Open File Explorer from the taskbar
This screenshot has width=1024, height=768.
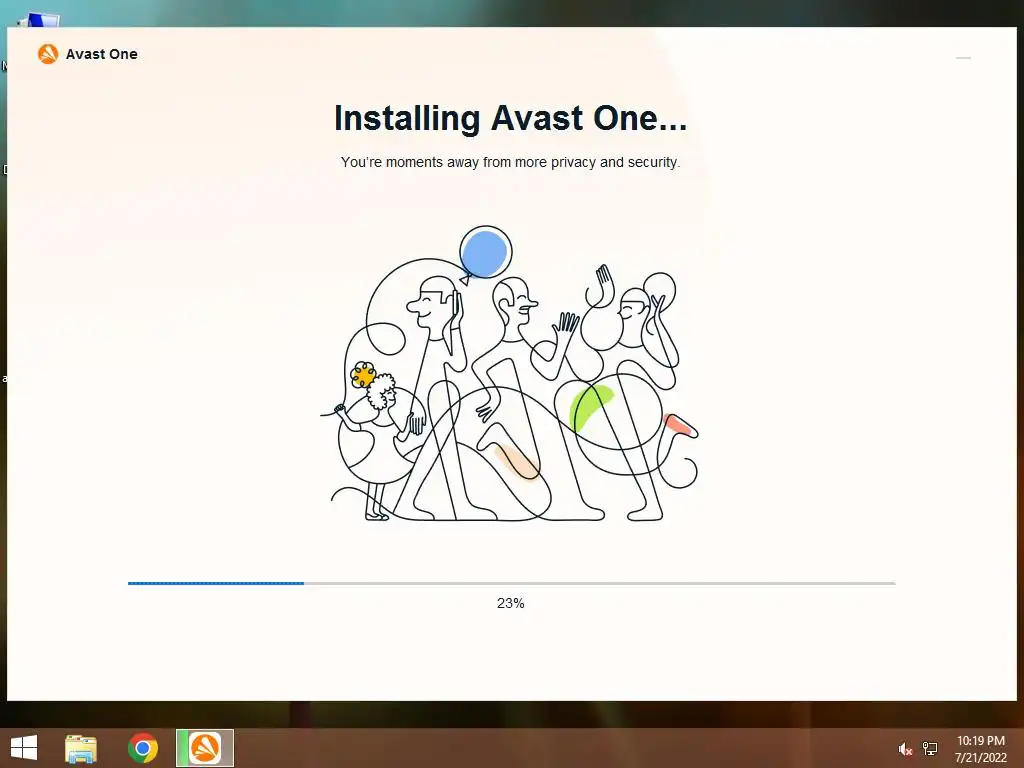pyautogui.click(x=81, y=748)
